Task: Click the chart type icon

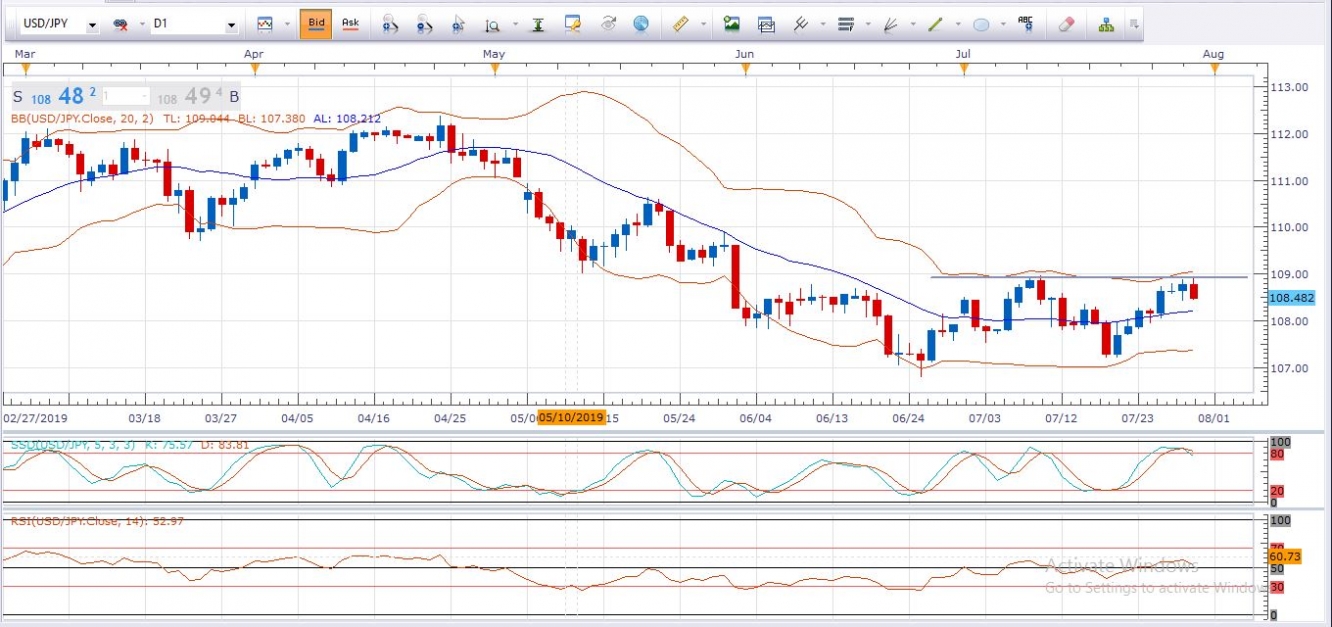Action: click(265, 23)
